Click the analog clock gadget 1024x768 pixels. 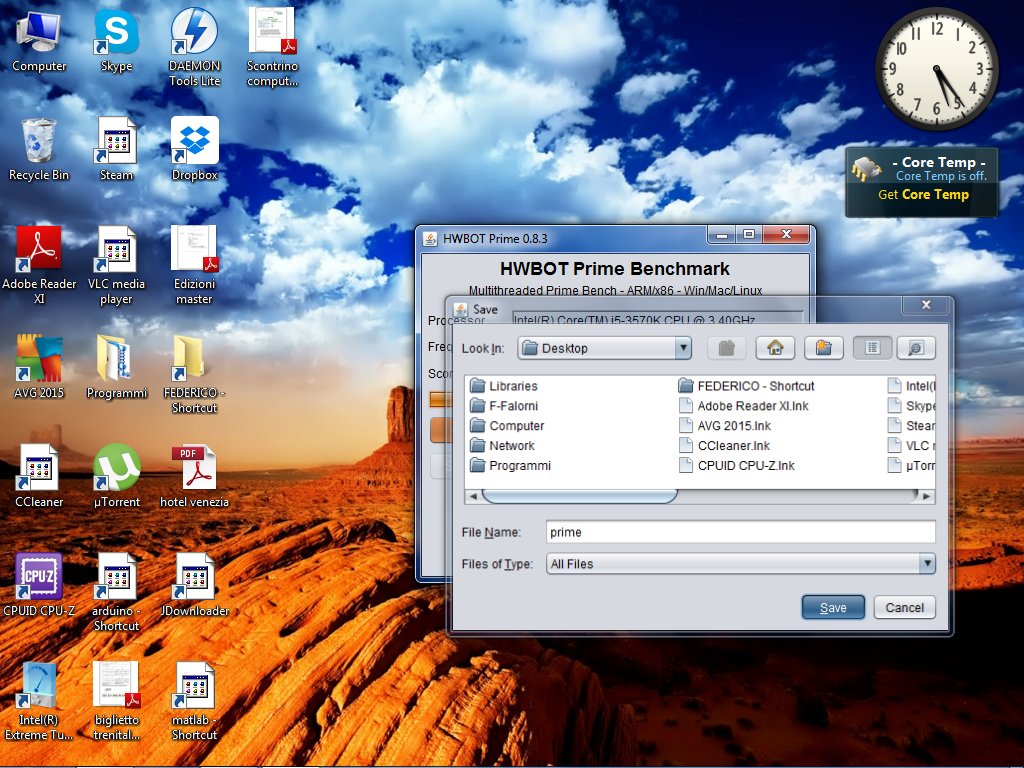(936, 69)
